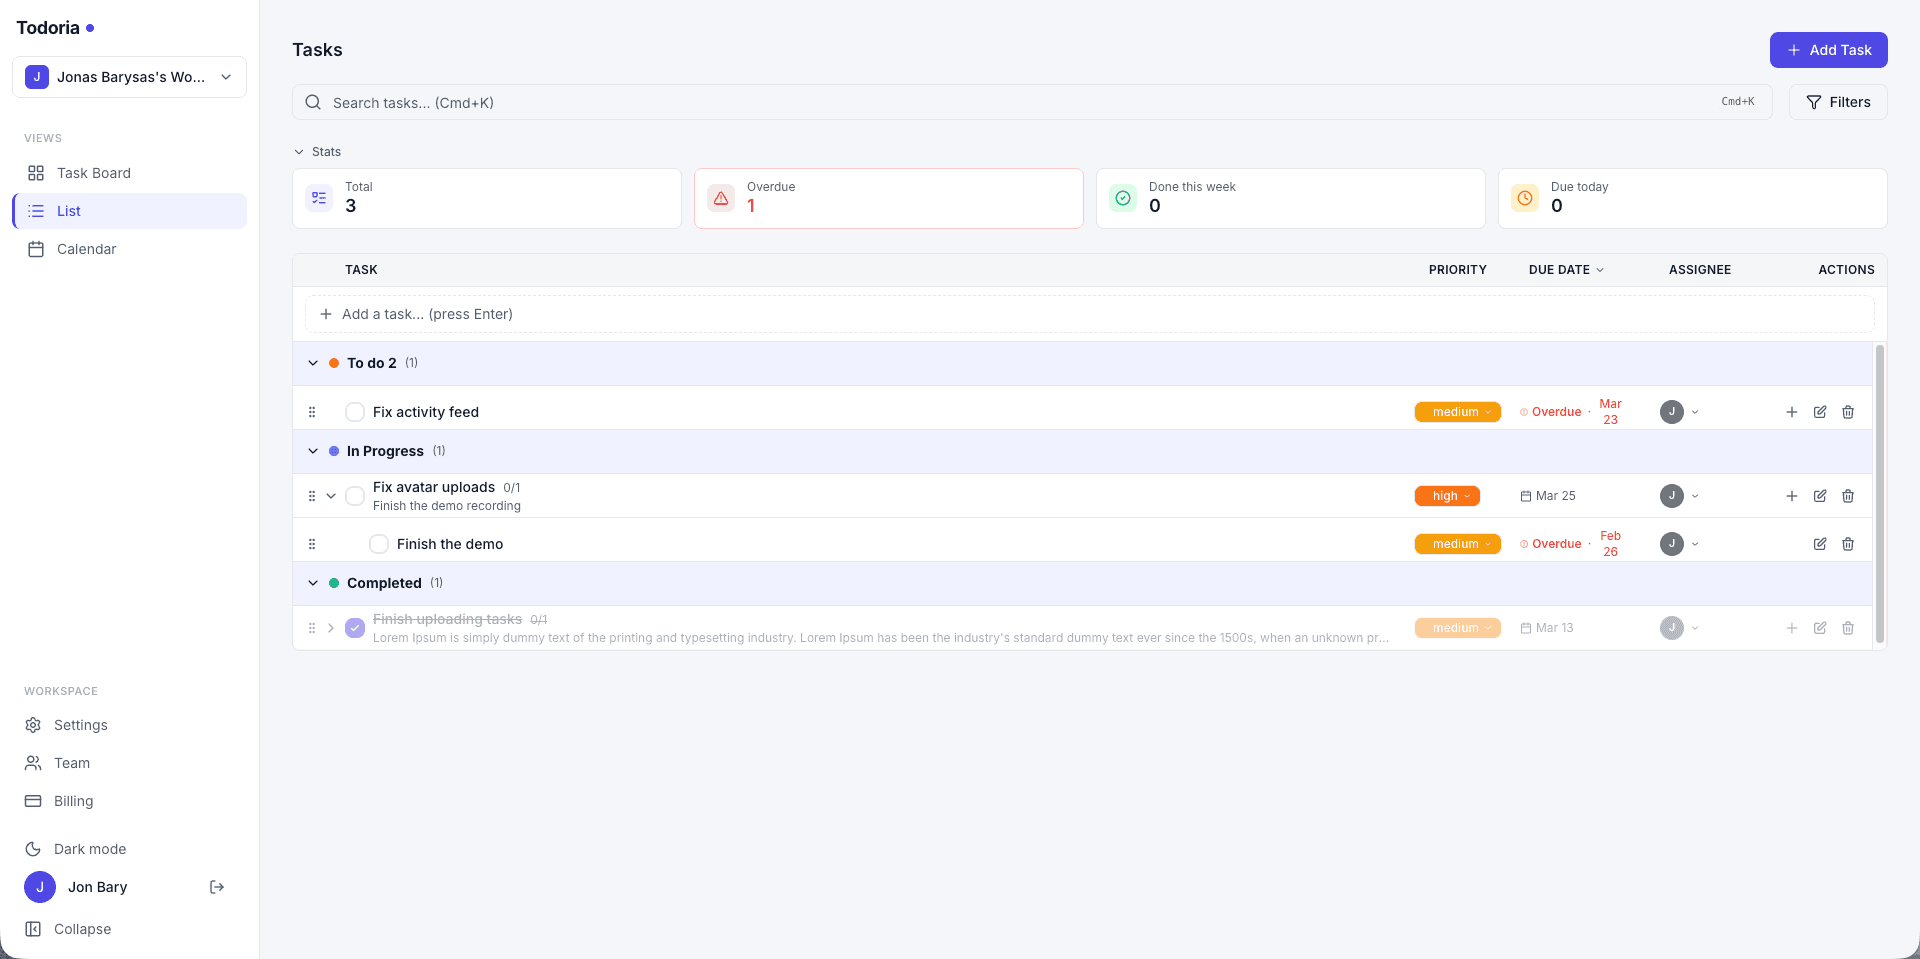Click the Overdue alert icon in stats
Viewport: 1920px width, 959px height.
coord(721,198)
